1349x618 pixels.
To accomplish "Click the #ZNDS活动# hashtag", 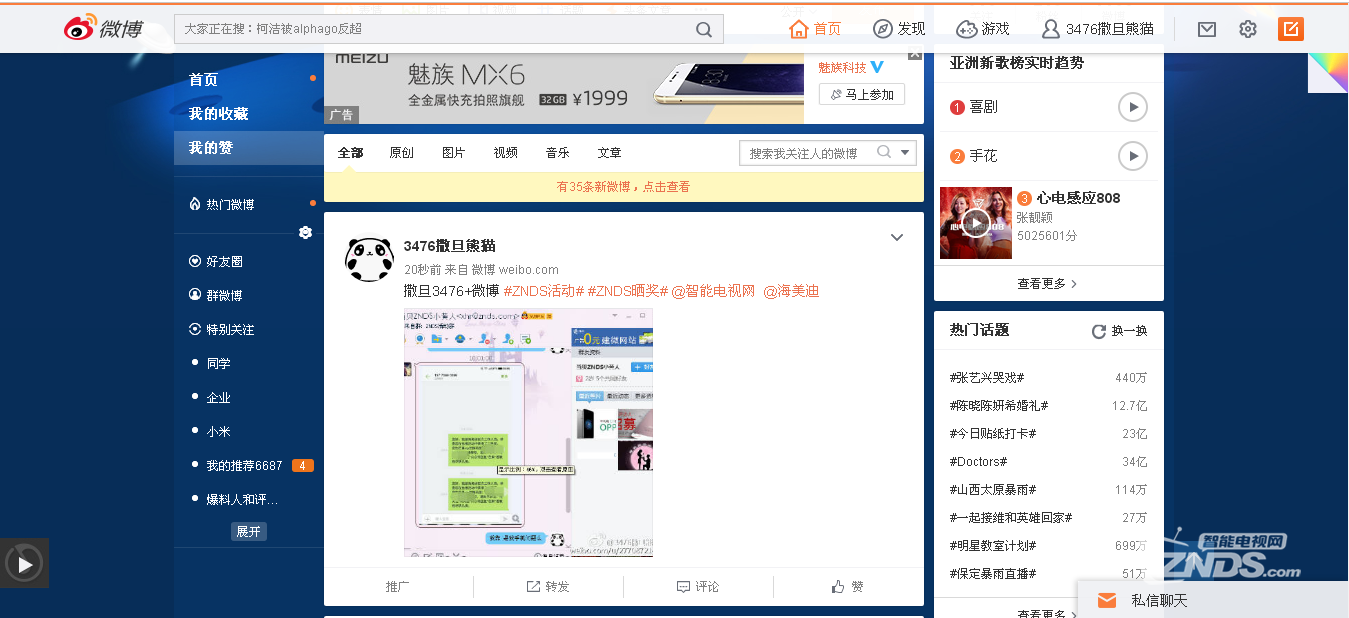I will coord(543,292).
